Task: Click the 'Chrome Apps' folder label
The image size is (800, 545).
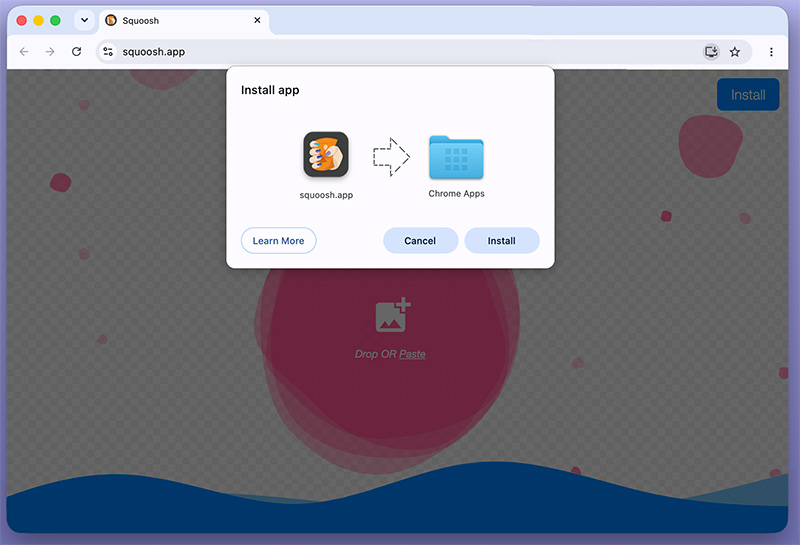Action: pos(457,193)
